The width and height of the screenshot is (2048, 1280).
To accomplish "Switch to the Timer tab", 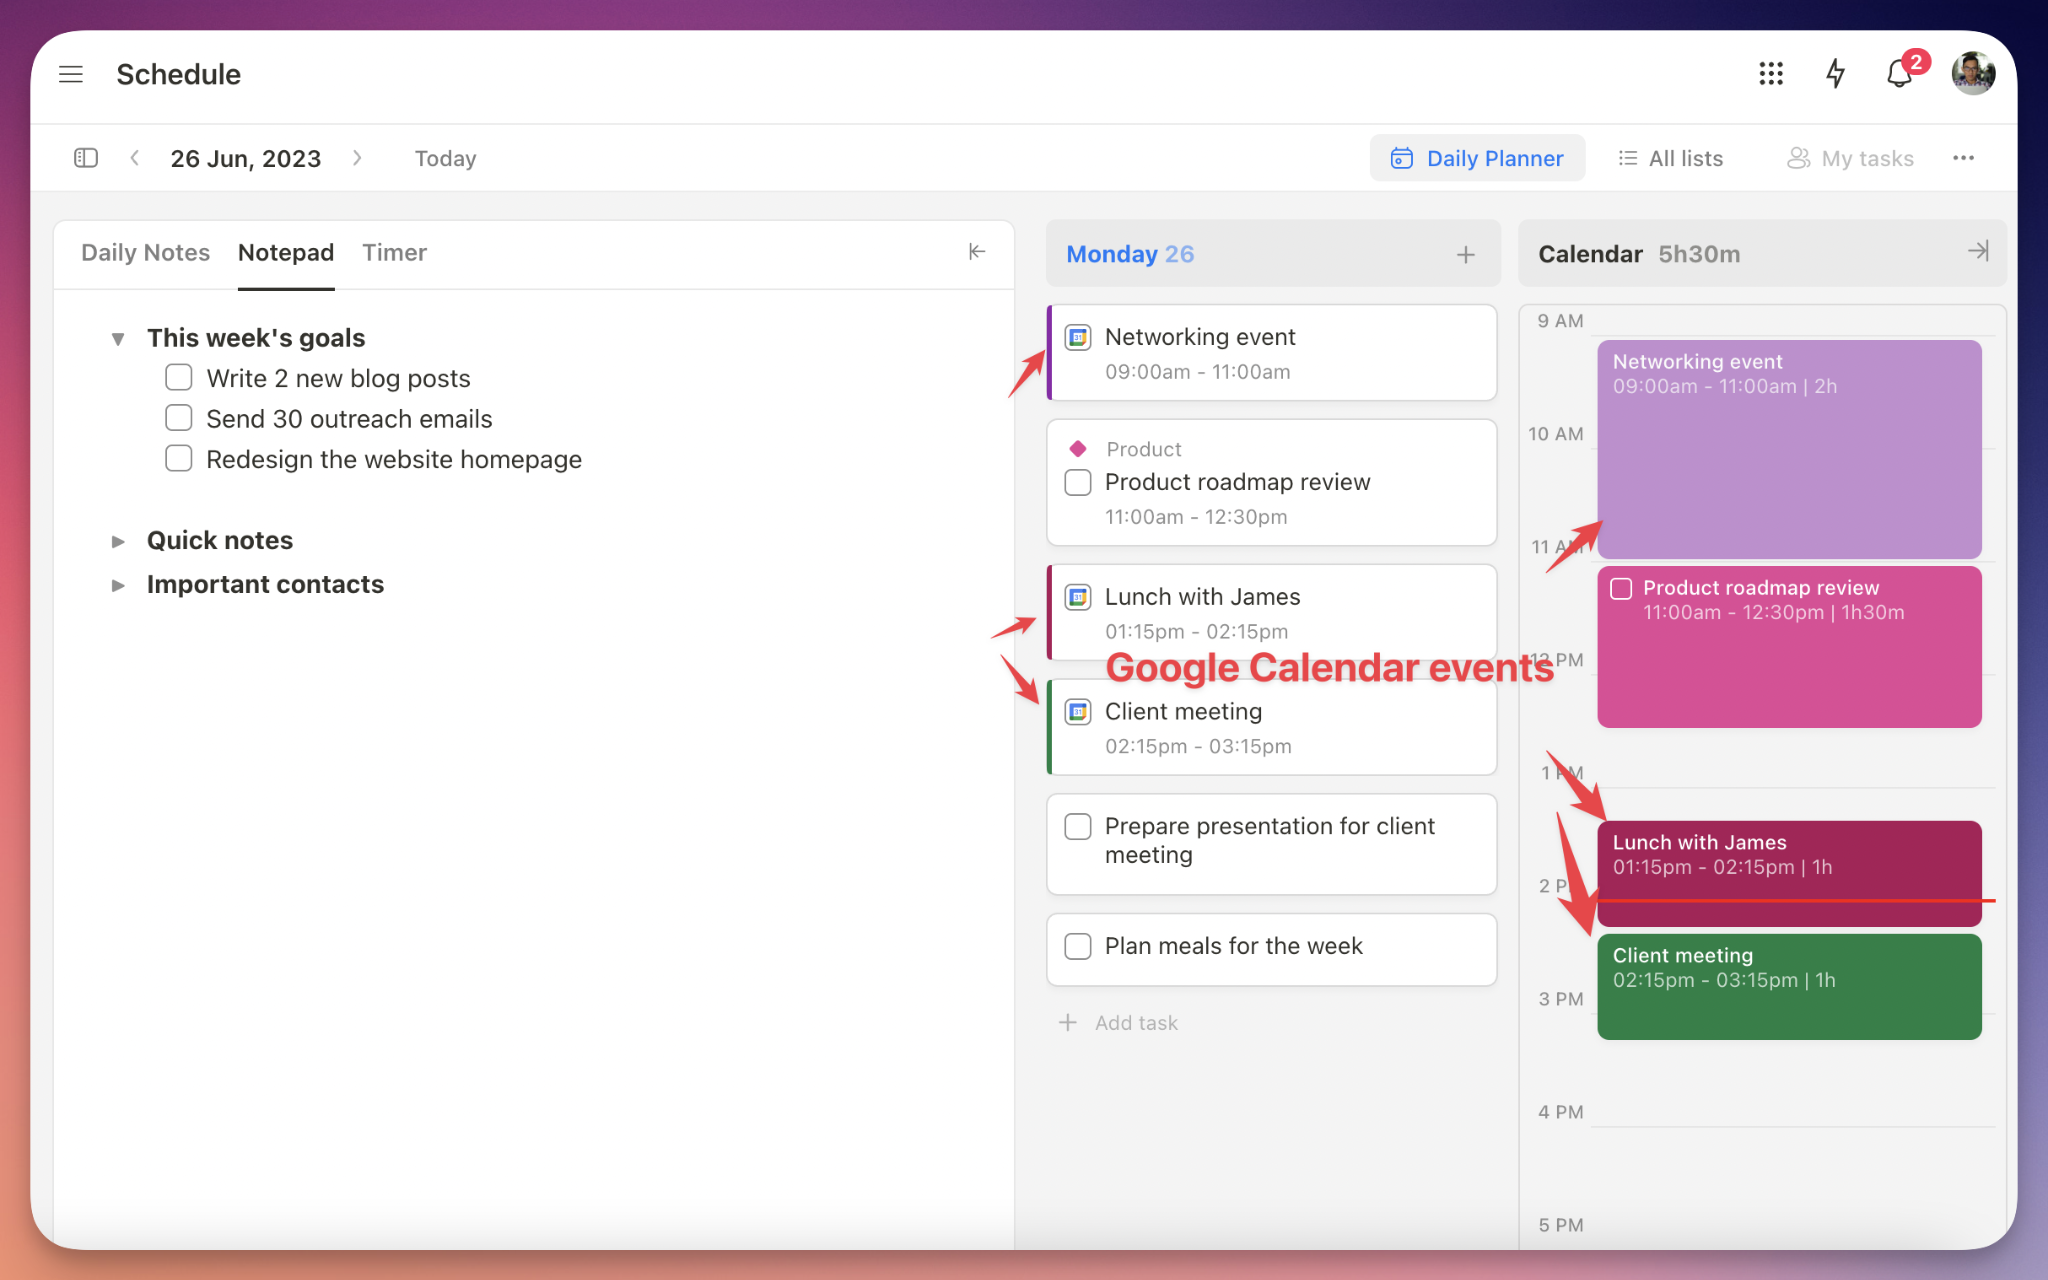I will (x=394, y=252).
